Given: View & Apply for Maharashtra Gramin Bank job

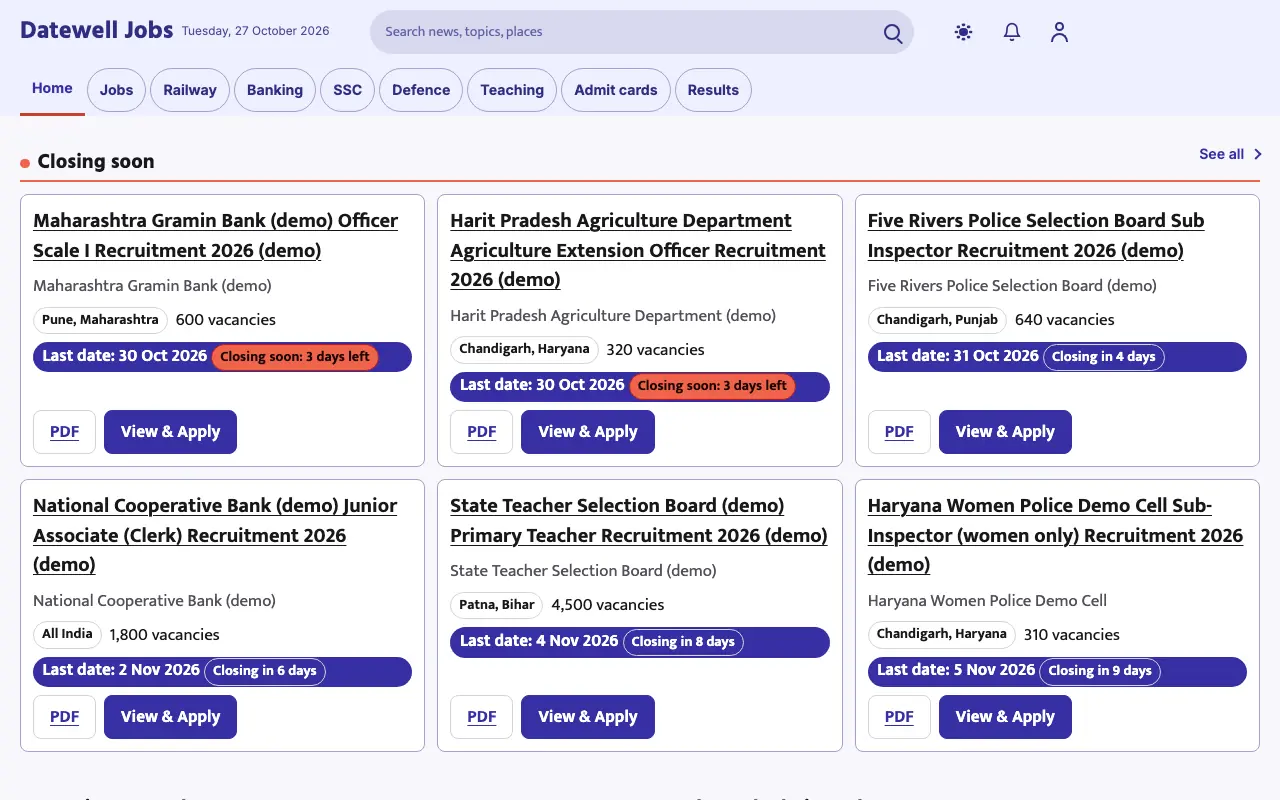Looking at the screenshot, I should click(x=170, y=432).
